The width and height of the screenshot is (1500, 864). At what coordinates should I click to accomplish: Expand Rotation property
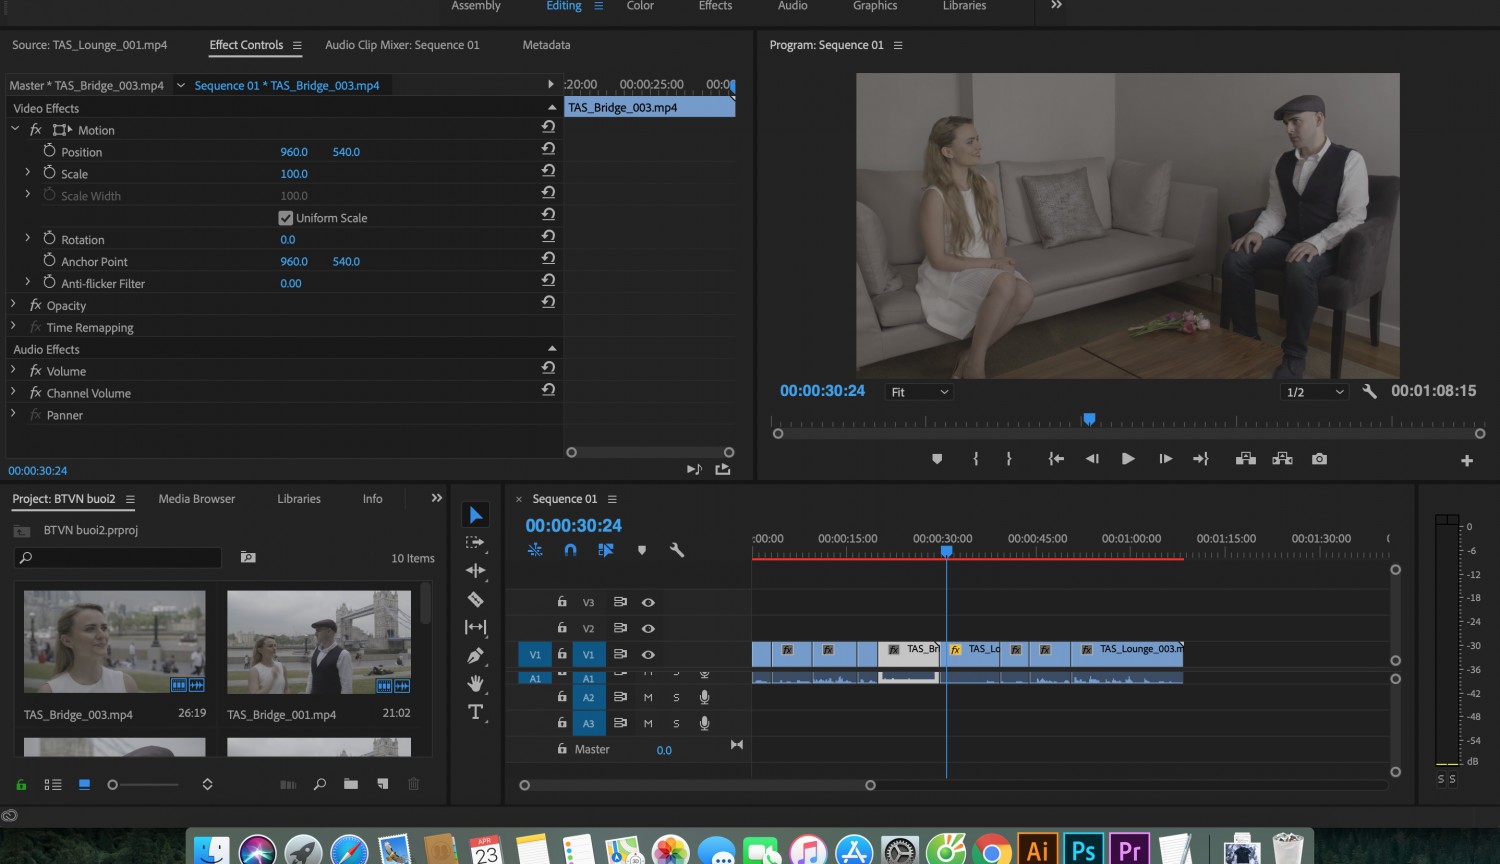tap(28, 238)
